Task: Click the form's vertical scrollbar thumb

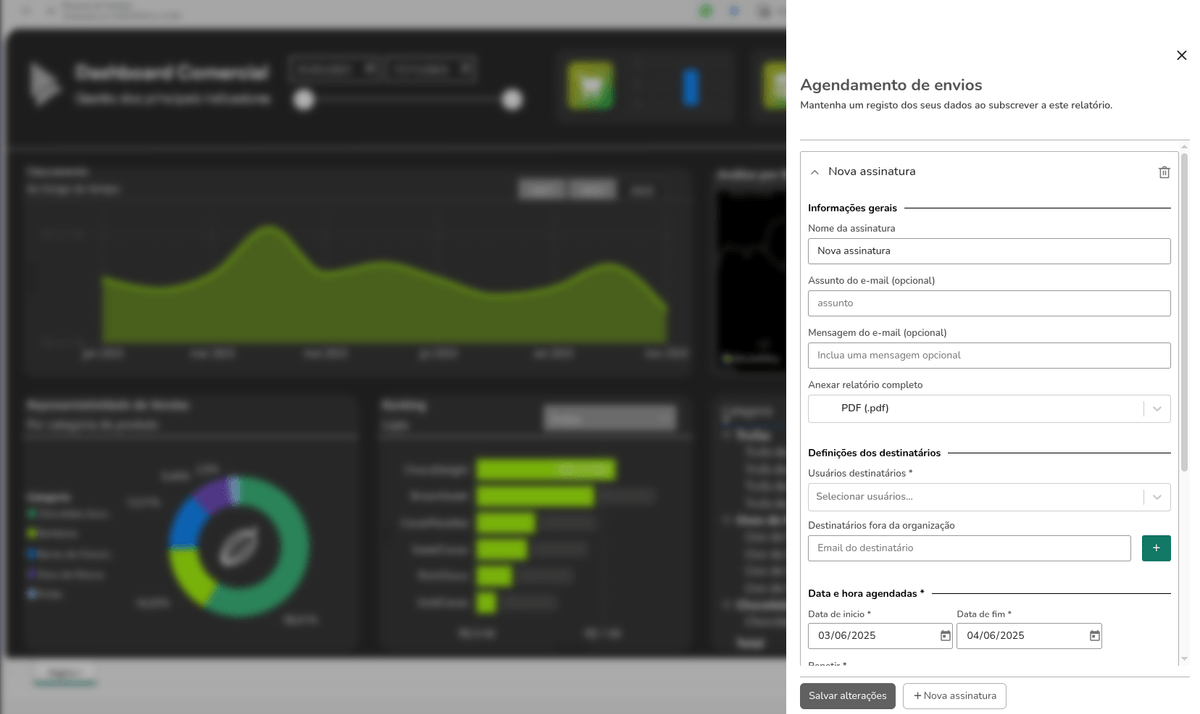Action: tap(1185, 300)
